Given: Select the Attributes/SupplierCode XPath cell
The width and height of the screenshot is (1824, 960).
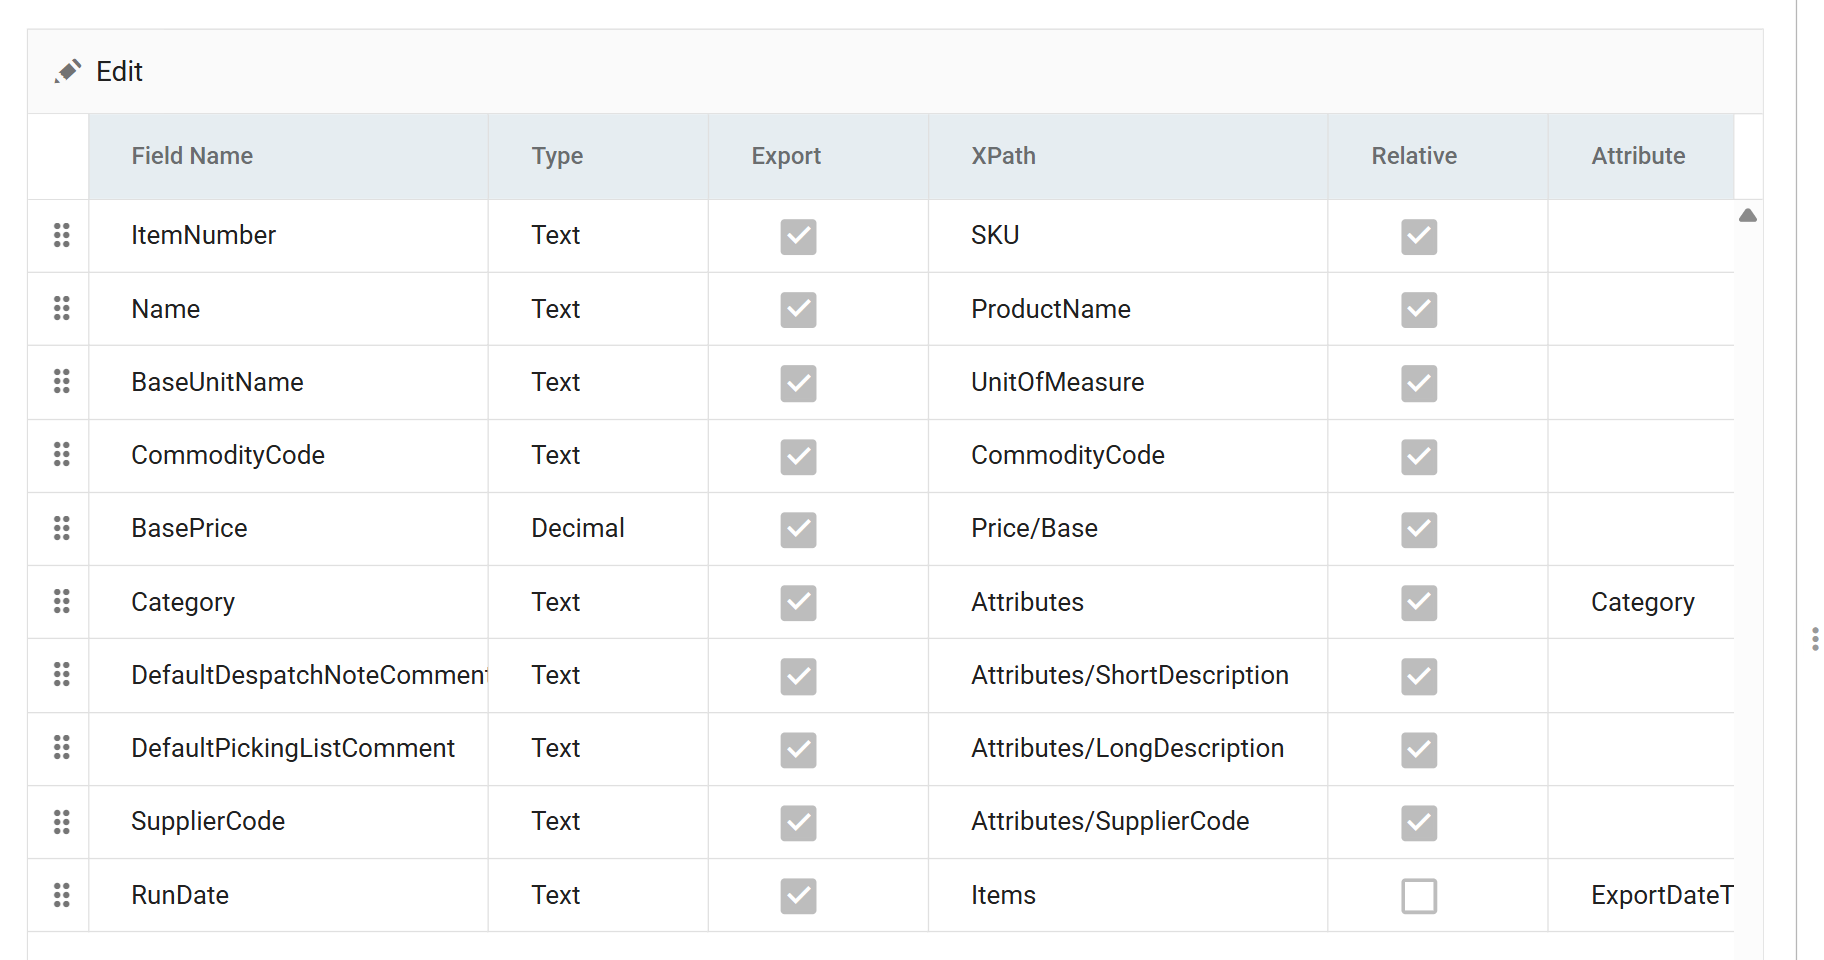Looking at the screenshot, I should (1128, 821).
